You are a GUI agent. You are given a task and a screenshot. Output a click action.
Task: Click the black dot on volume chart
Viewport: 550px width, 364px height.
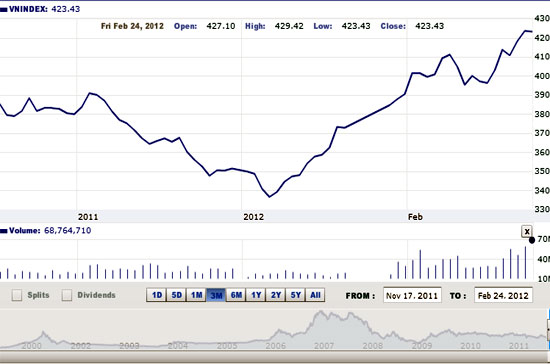532,240
